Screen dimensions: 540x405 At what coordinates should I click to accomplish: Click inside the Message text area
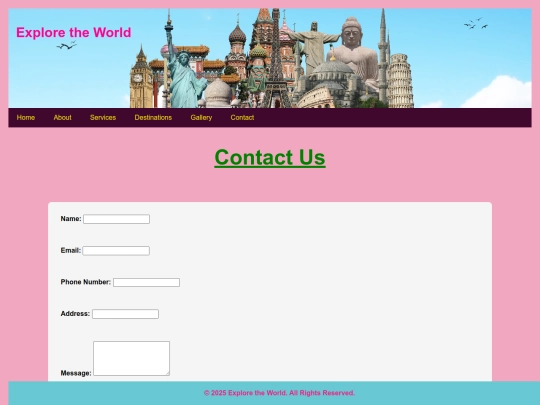point(132,359)
